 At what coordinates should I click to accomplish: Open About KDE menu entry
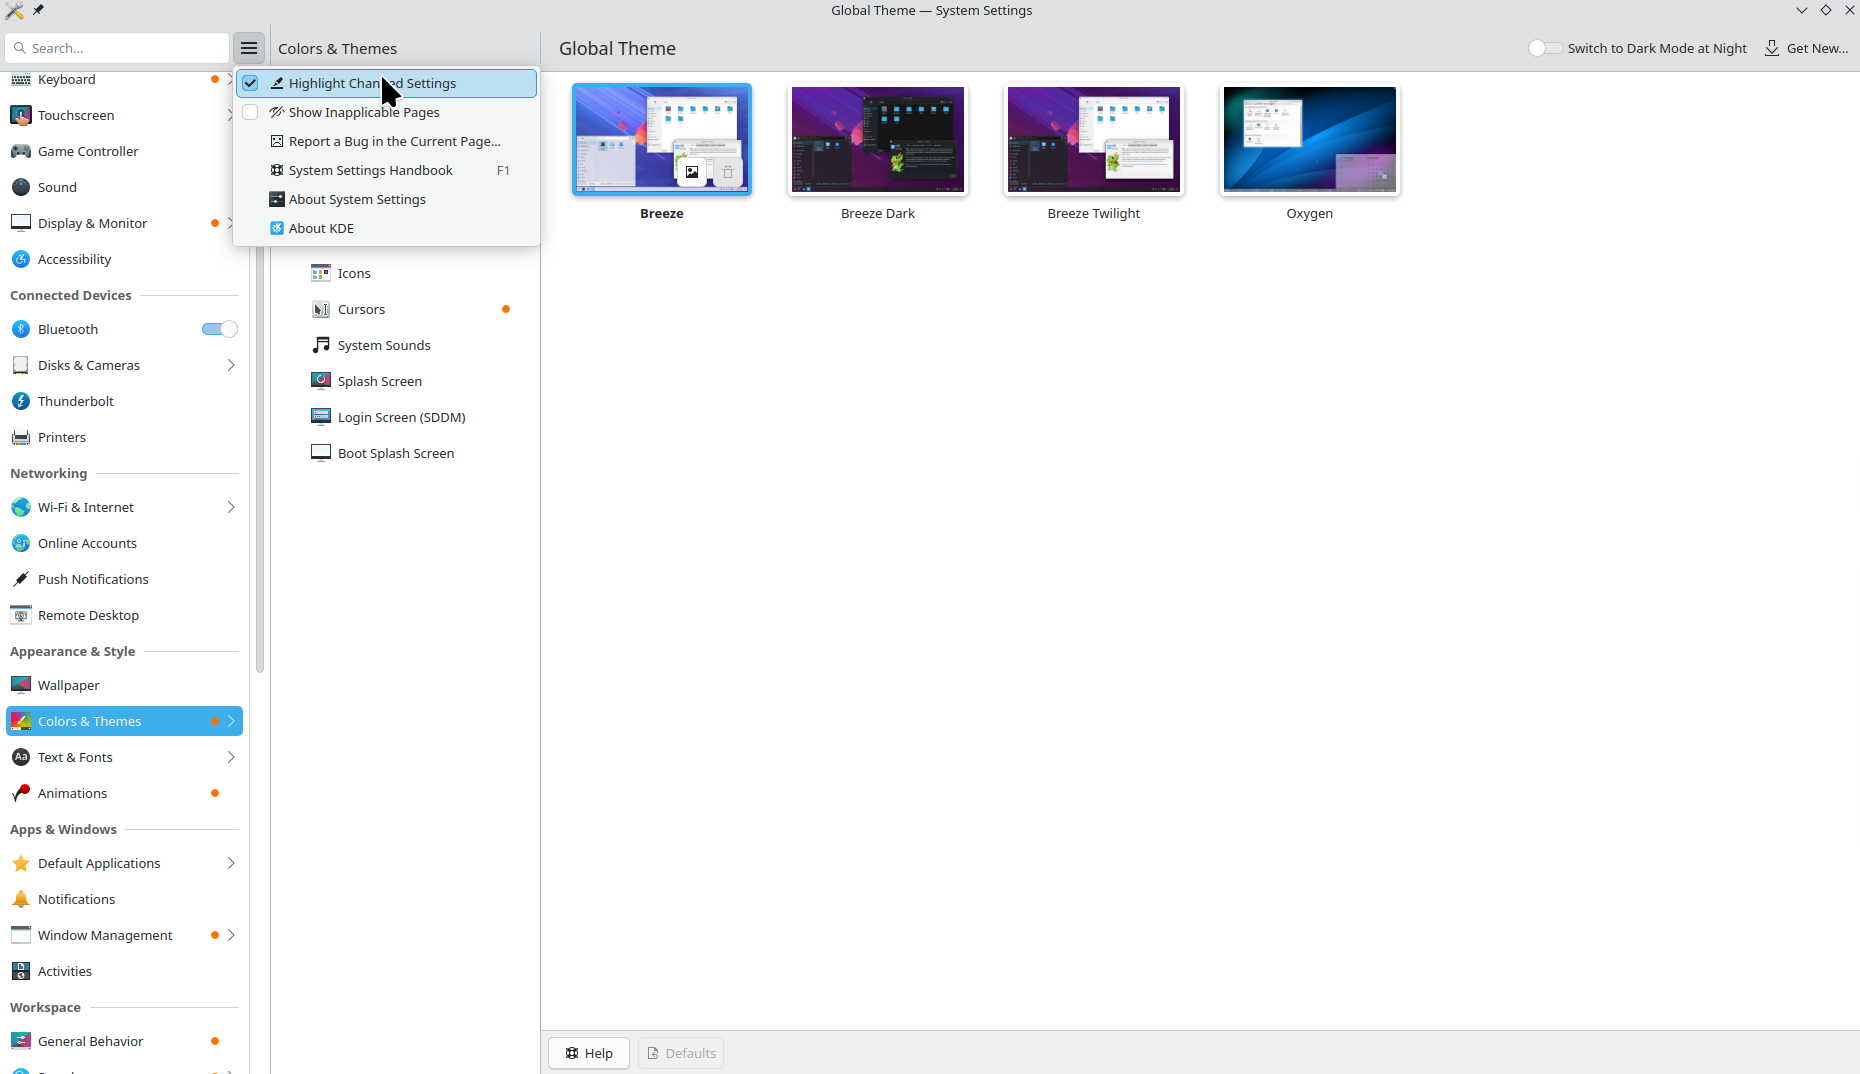point(321,228)
